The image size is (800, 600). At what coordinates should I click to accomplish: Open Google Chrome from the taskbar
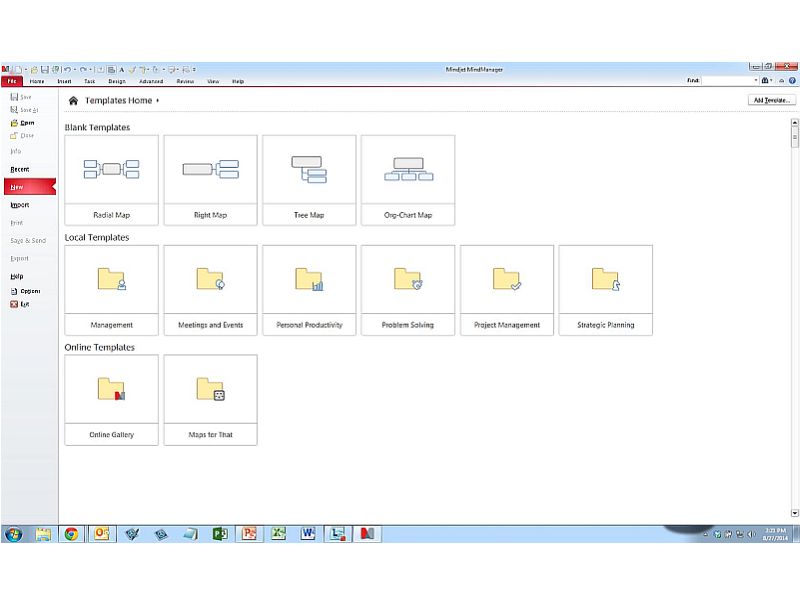tap(71, 534)
